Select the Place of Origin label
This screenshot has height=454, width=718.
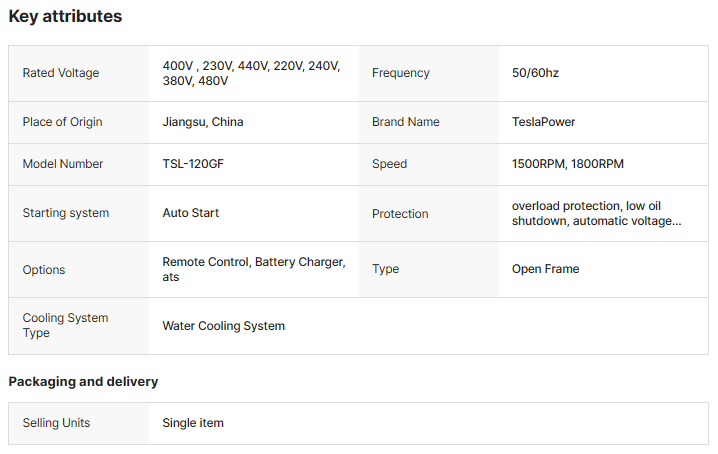[62, 122]
